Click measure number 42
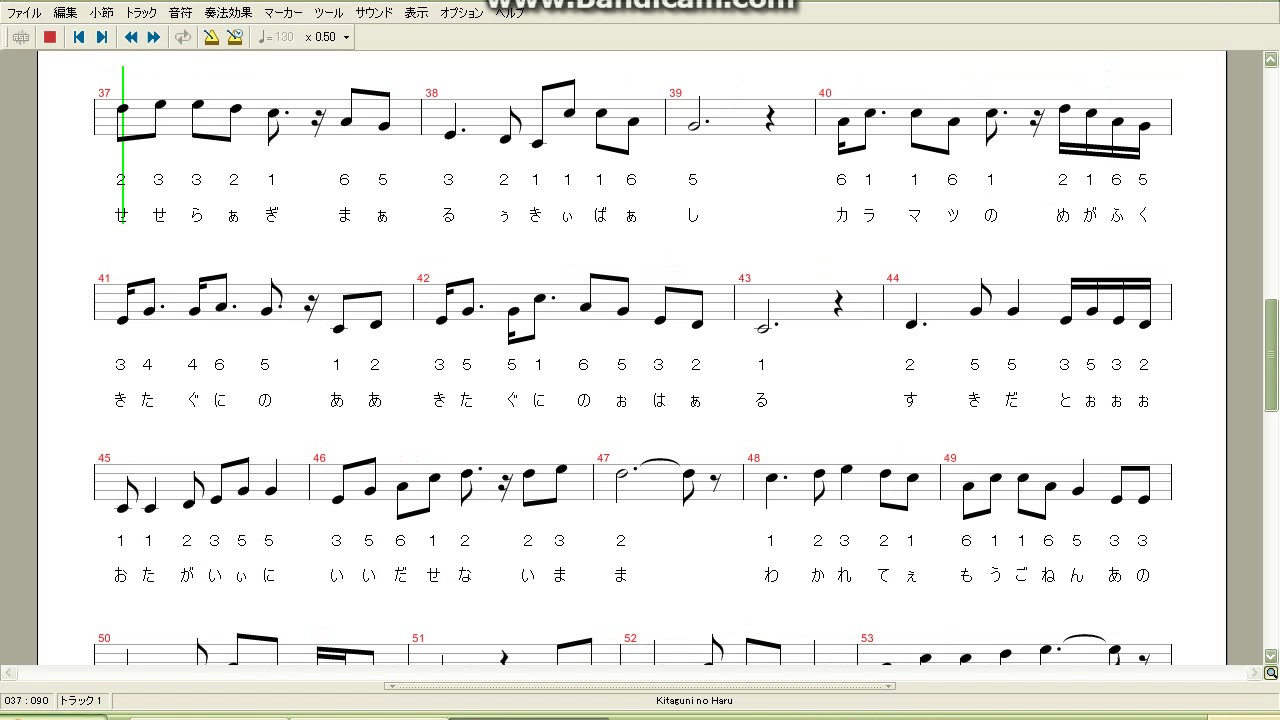This screenshot has width=1280, height=720. [x=423, y=278]
